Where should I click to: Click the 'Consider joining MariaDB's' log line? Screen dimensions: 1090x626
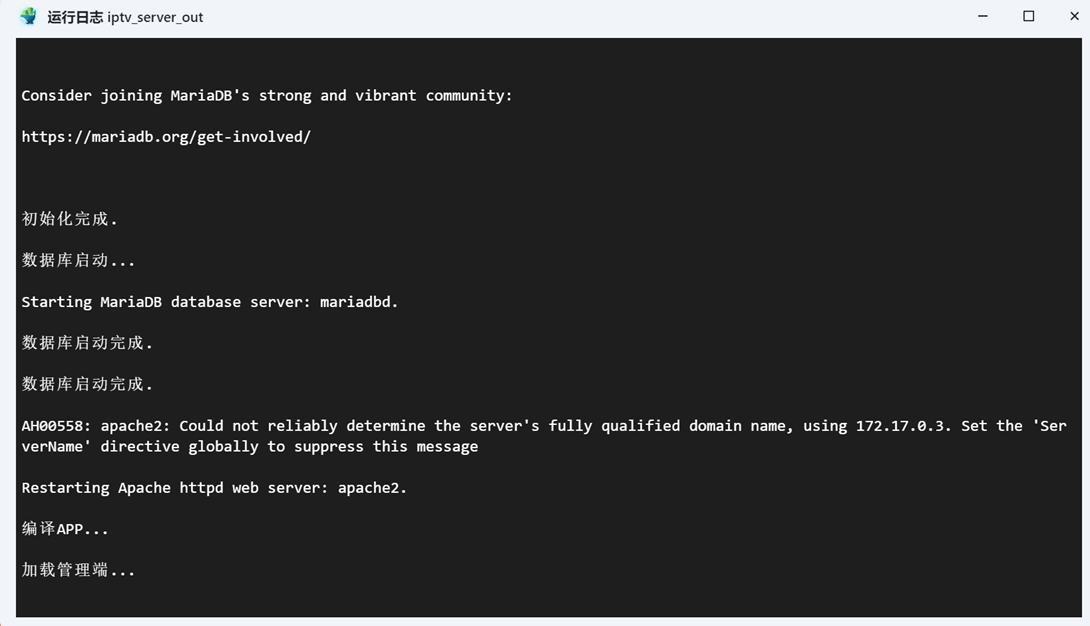(x=267, y=95)
